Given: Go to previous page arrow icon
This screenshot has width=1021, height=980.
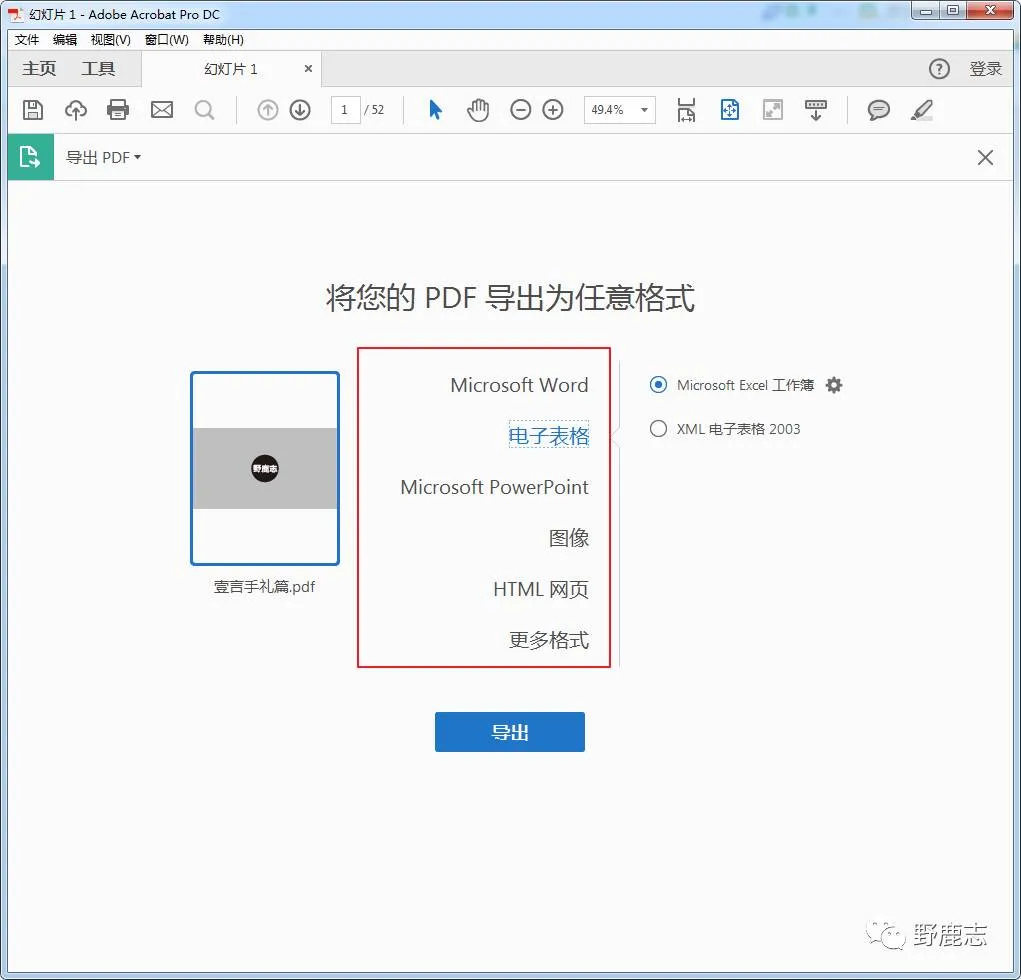Looking at the screenshot, I should 267,110.
